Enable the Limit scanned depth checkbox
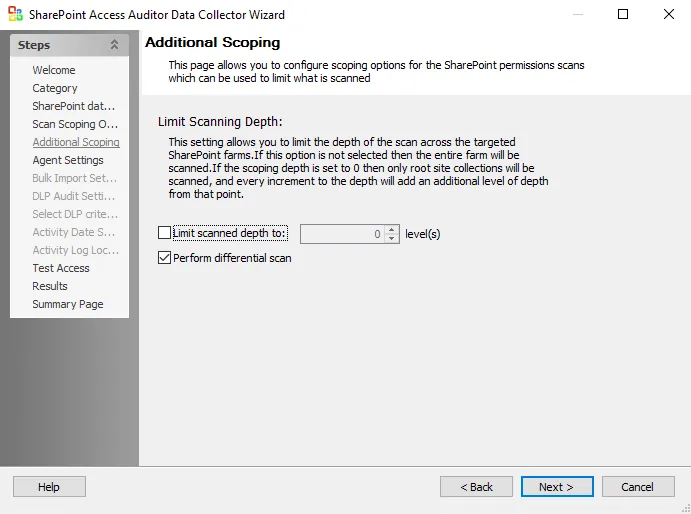Image resolution: width=691 pixels, height=514 pixels. pos(164,233)
